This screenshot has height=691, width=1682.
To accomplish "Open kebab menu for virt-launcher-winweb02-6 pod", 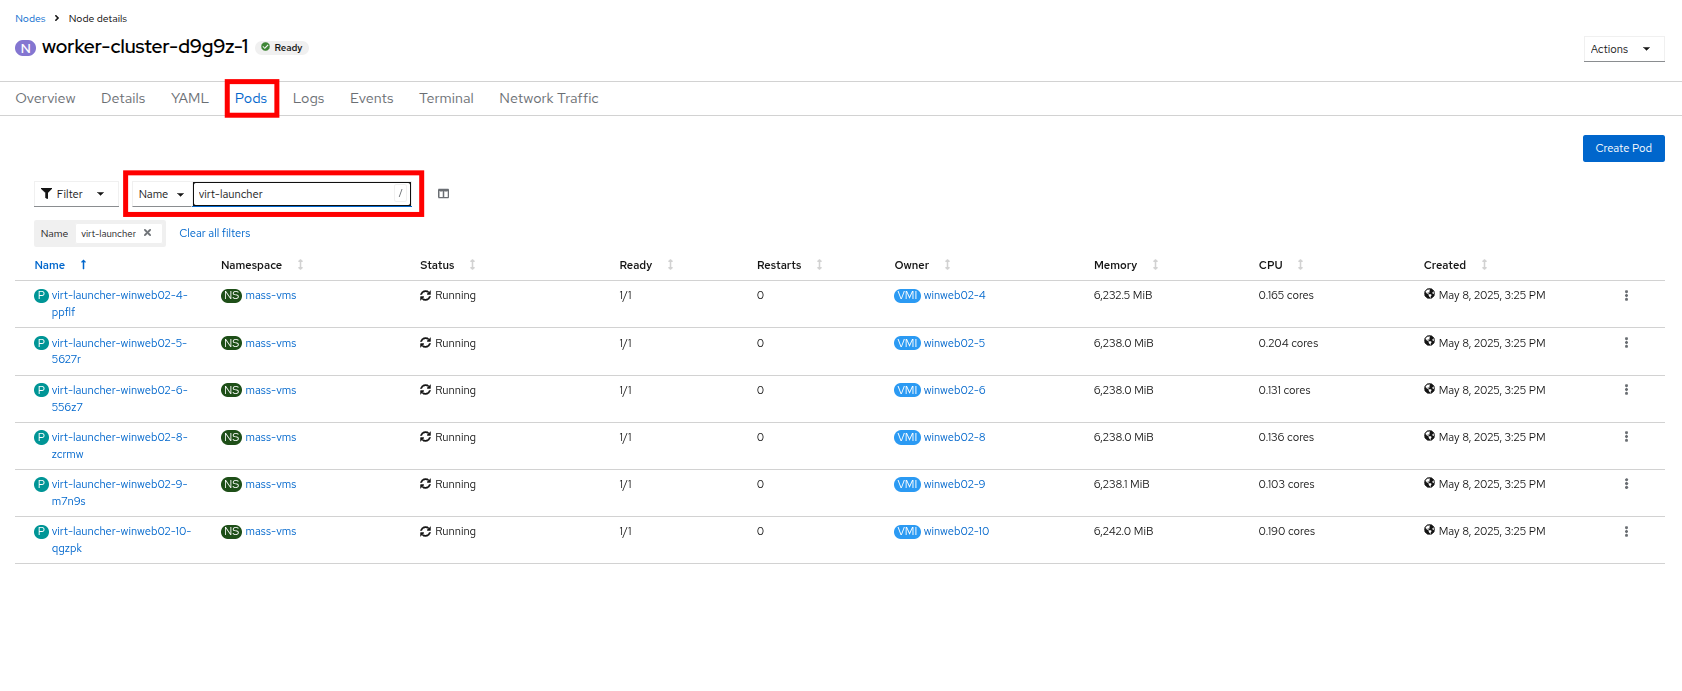I will pyautogui.click(x=1626, y=390).
